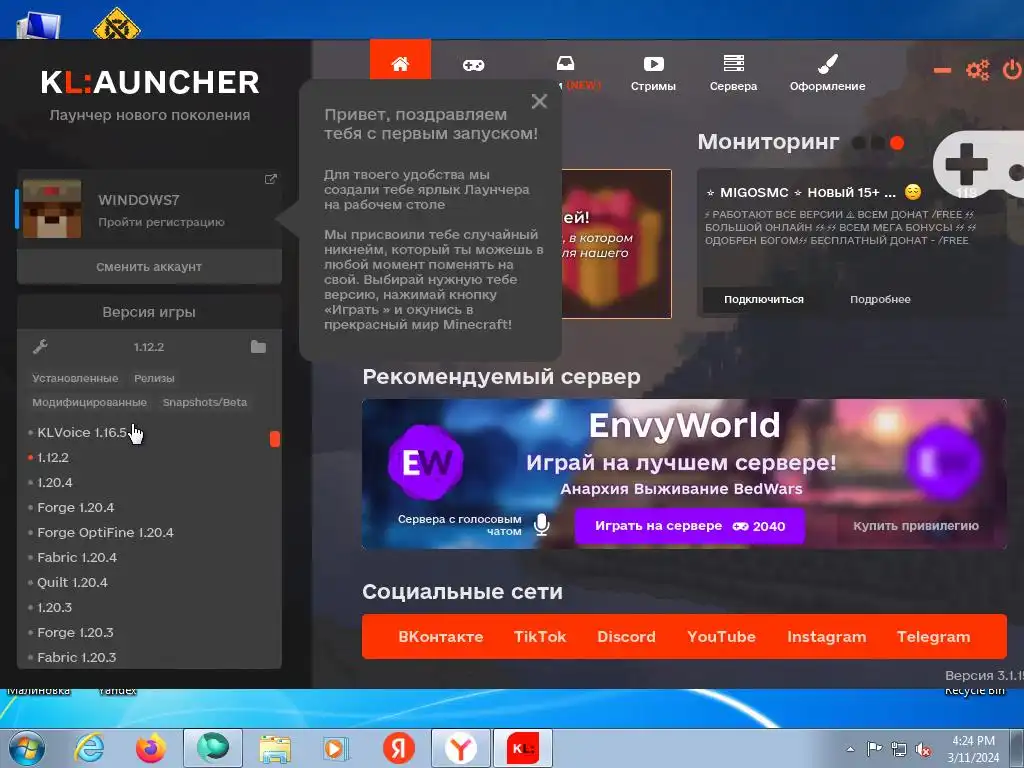Filter versions by Snapshots/Beta
The height and width of the screenshot is (768, 1024).
[205, 402]
